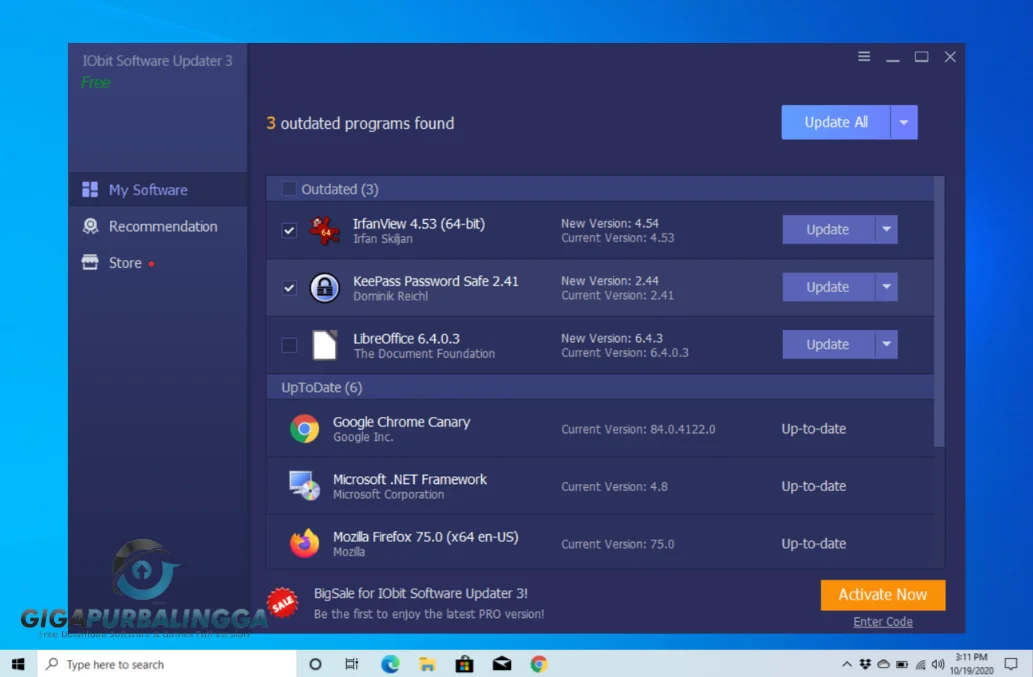Open the hamburger menu at top right
1033x677 pixels.
(x=863, y=57)
